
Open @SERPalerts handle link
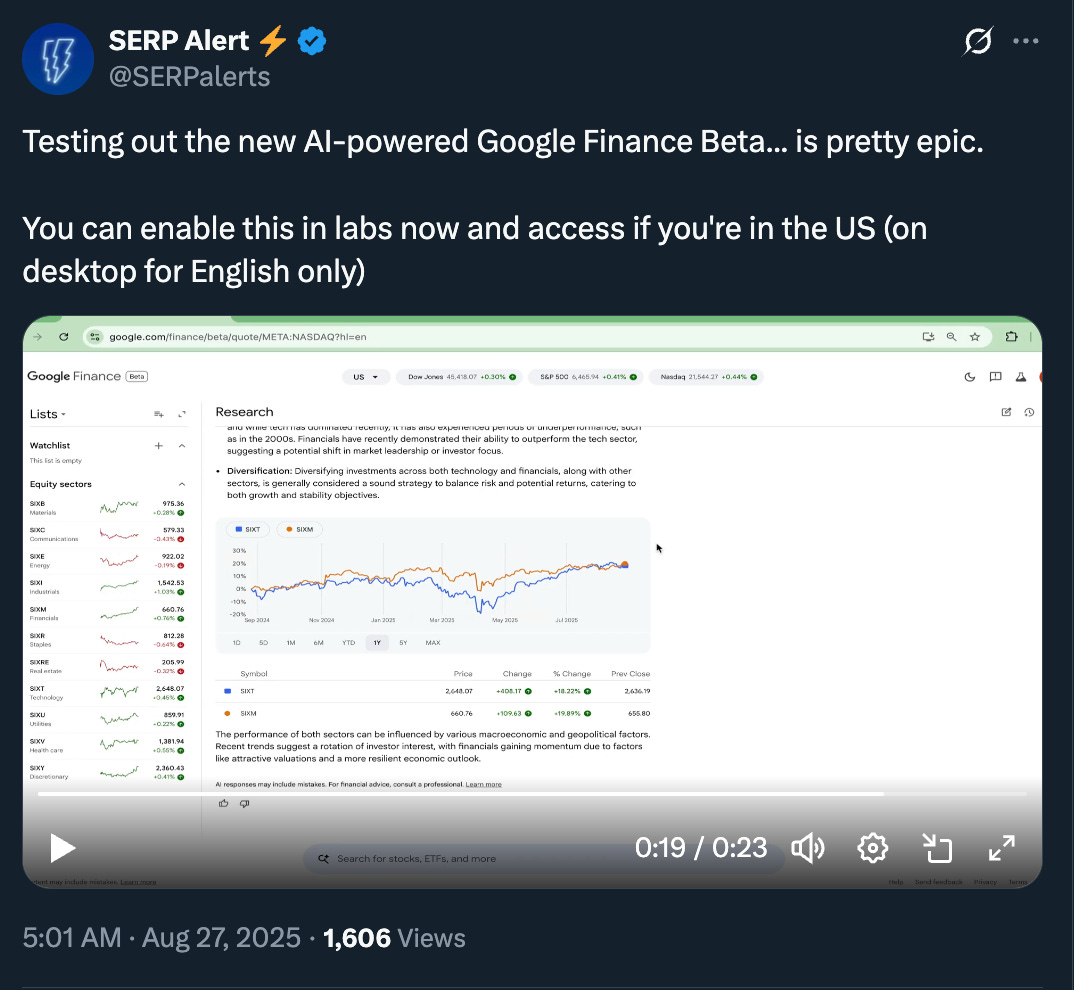190,77
